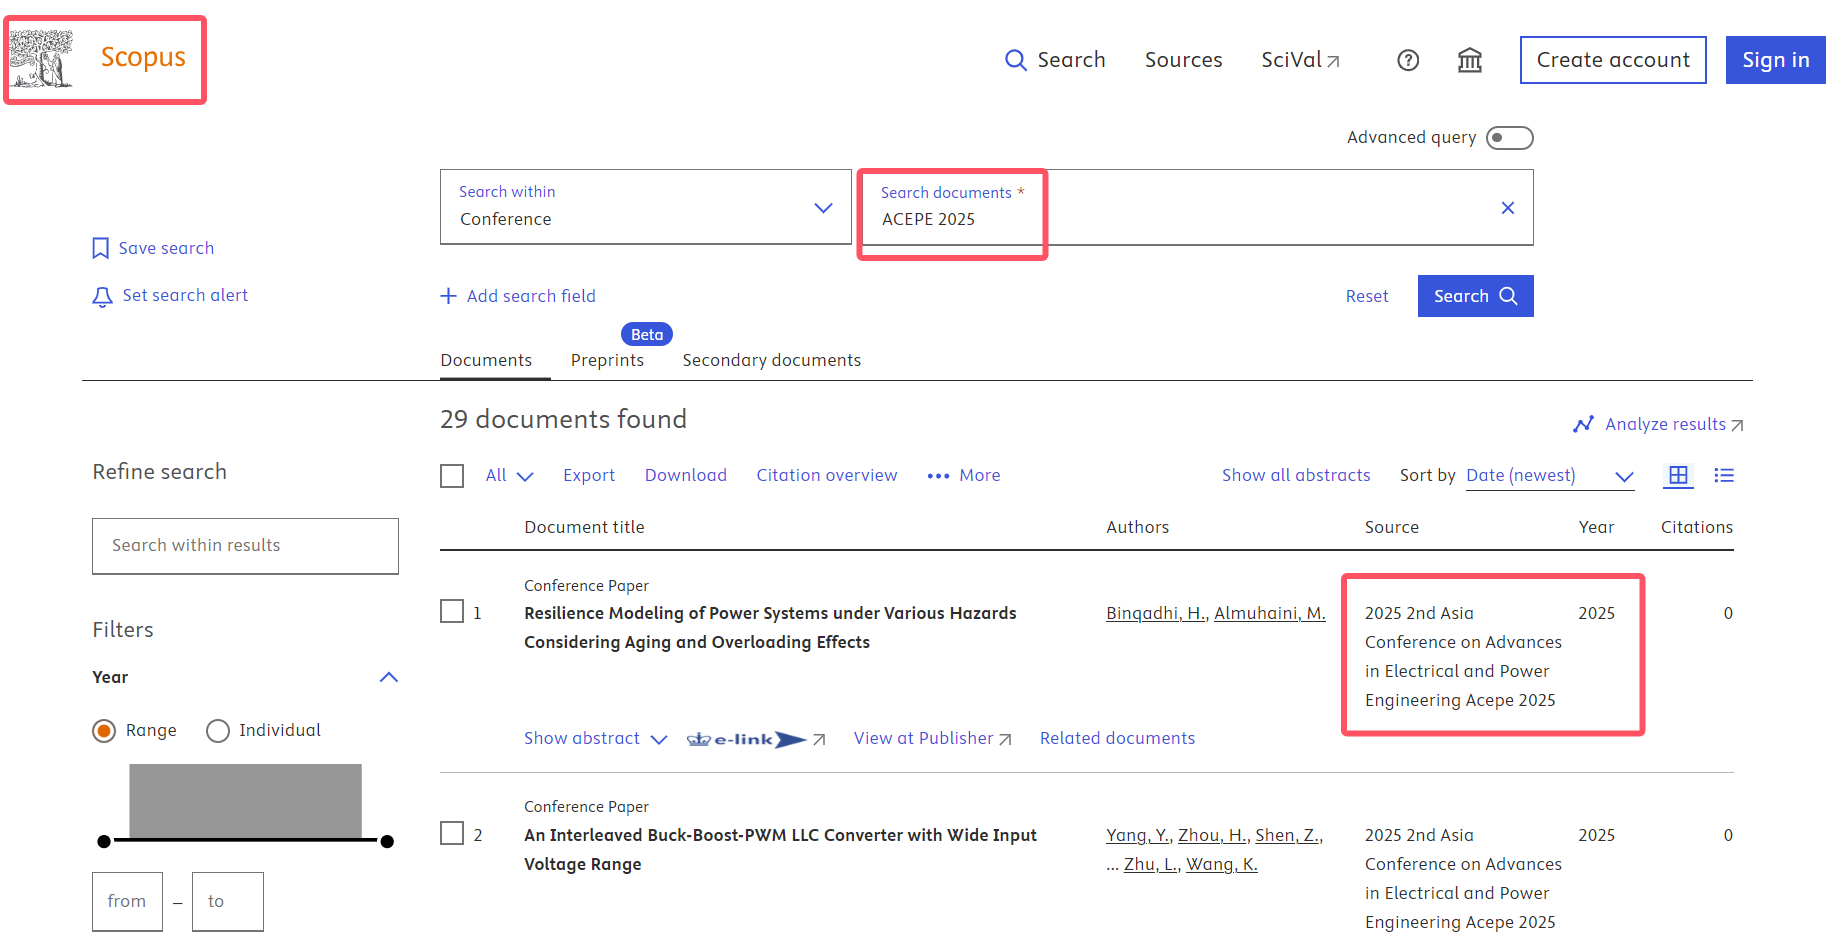The width and height of the screenshot is (1826, 945).
Task: Open the Sort by Date (newest) dropdown
Action: click(1550, 476)
